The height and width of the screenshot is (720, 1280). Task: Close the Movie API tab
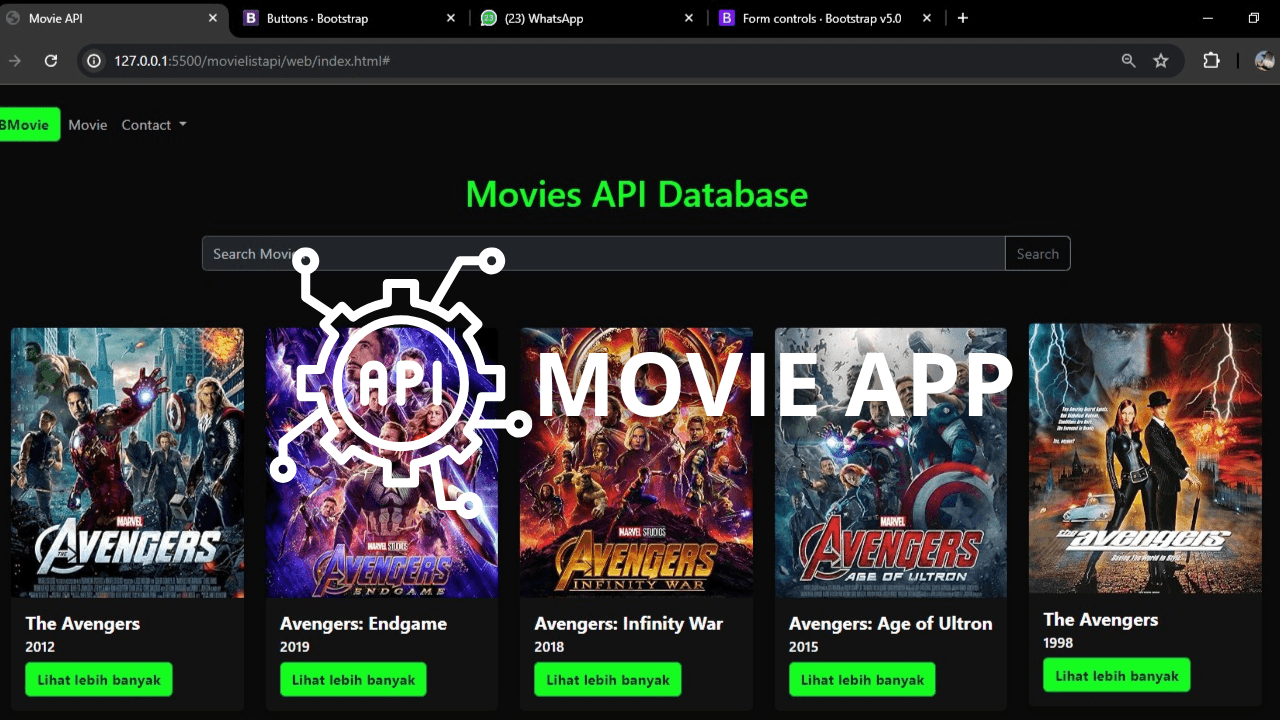point(213,18)
